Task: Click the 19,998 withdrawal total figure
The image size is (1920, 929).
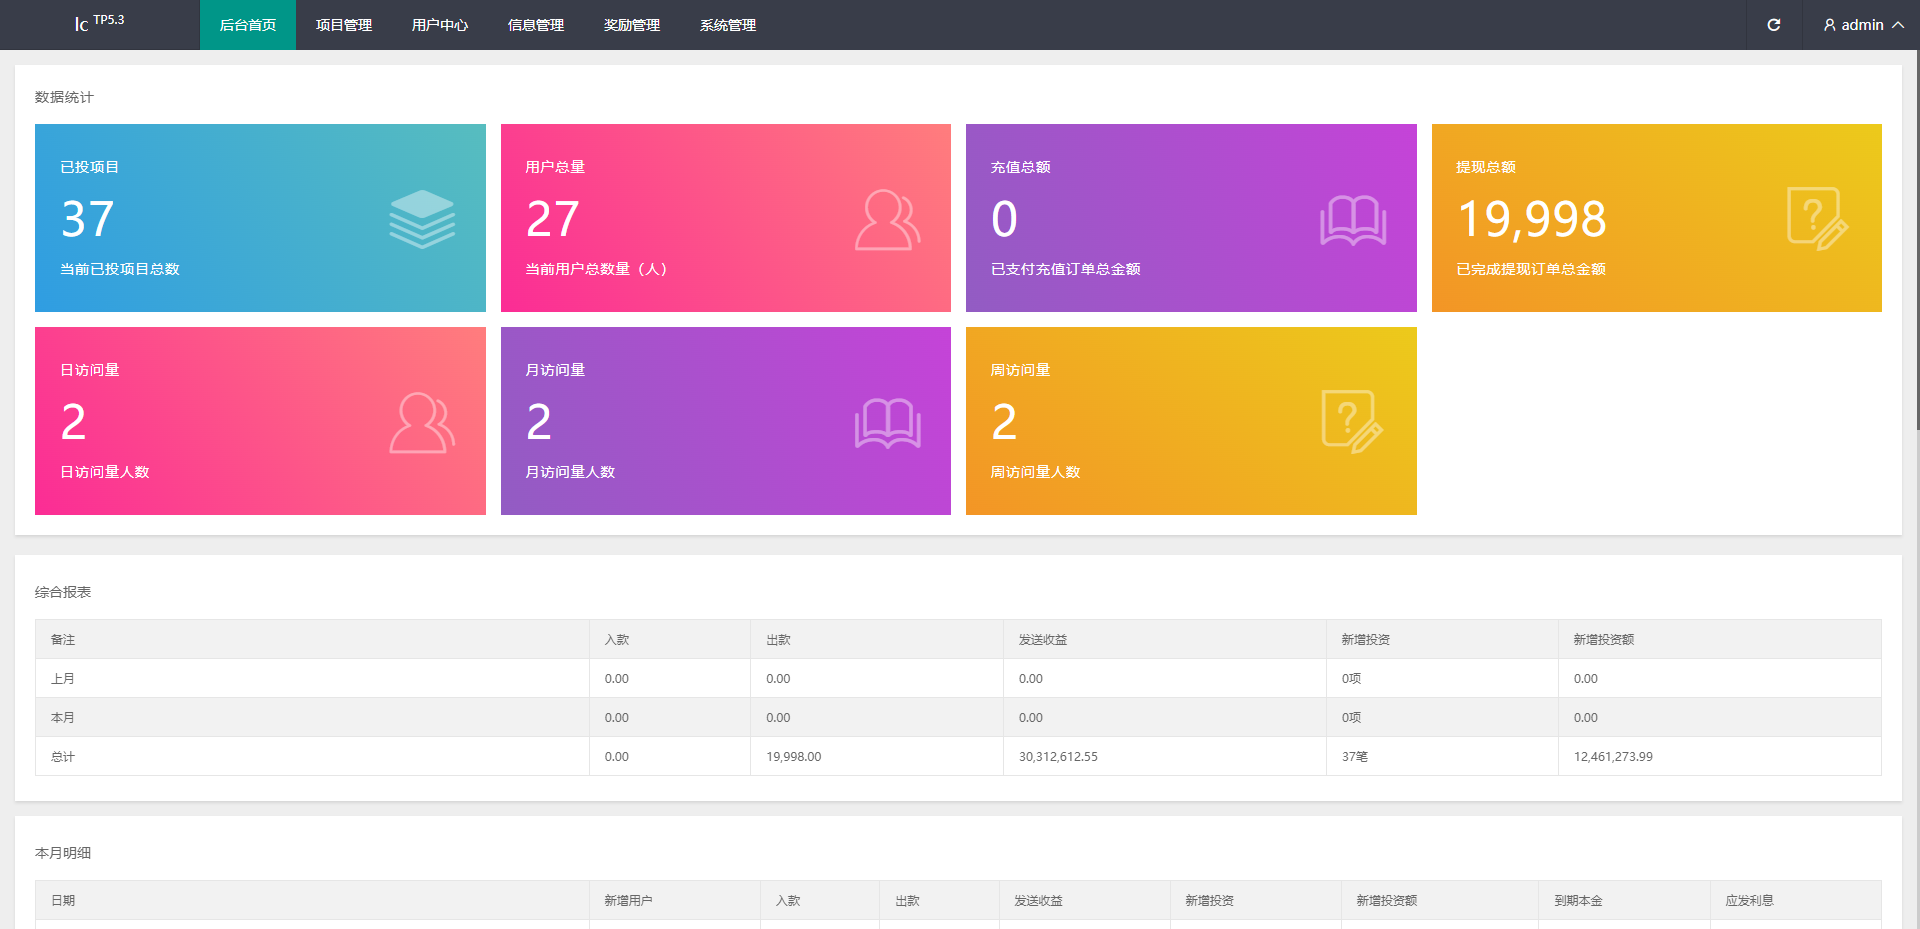Action: point(1532,219)
